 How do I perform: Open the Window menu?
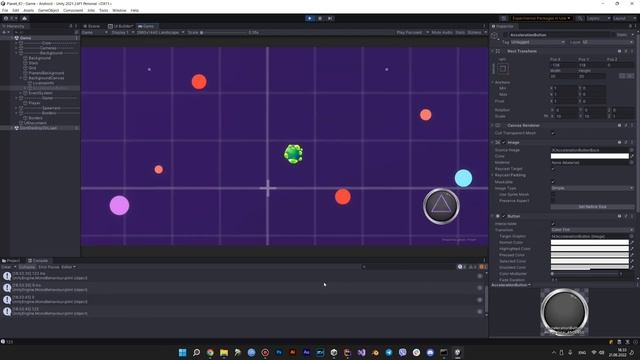tap(119, 10)
